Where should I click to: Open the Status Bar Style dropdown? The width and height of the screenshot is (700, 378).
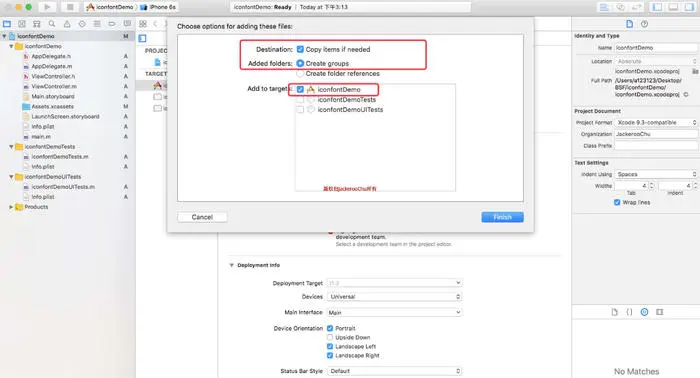pyautogui.click(x=395, y=371)
